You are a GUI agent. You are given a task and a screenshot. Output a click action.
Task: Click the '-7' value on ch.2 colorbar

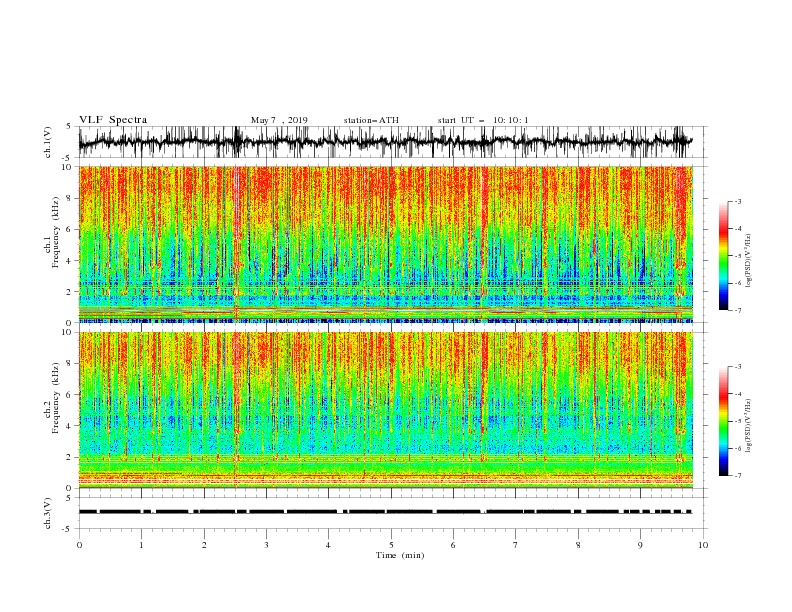(x=738, y=475)
